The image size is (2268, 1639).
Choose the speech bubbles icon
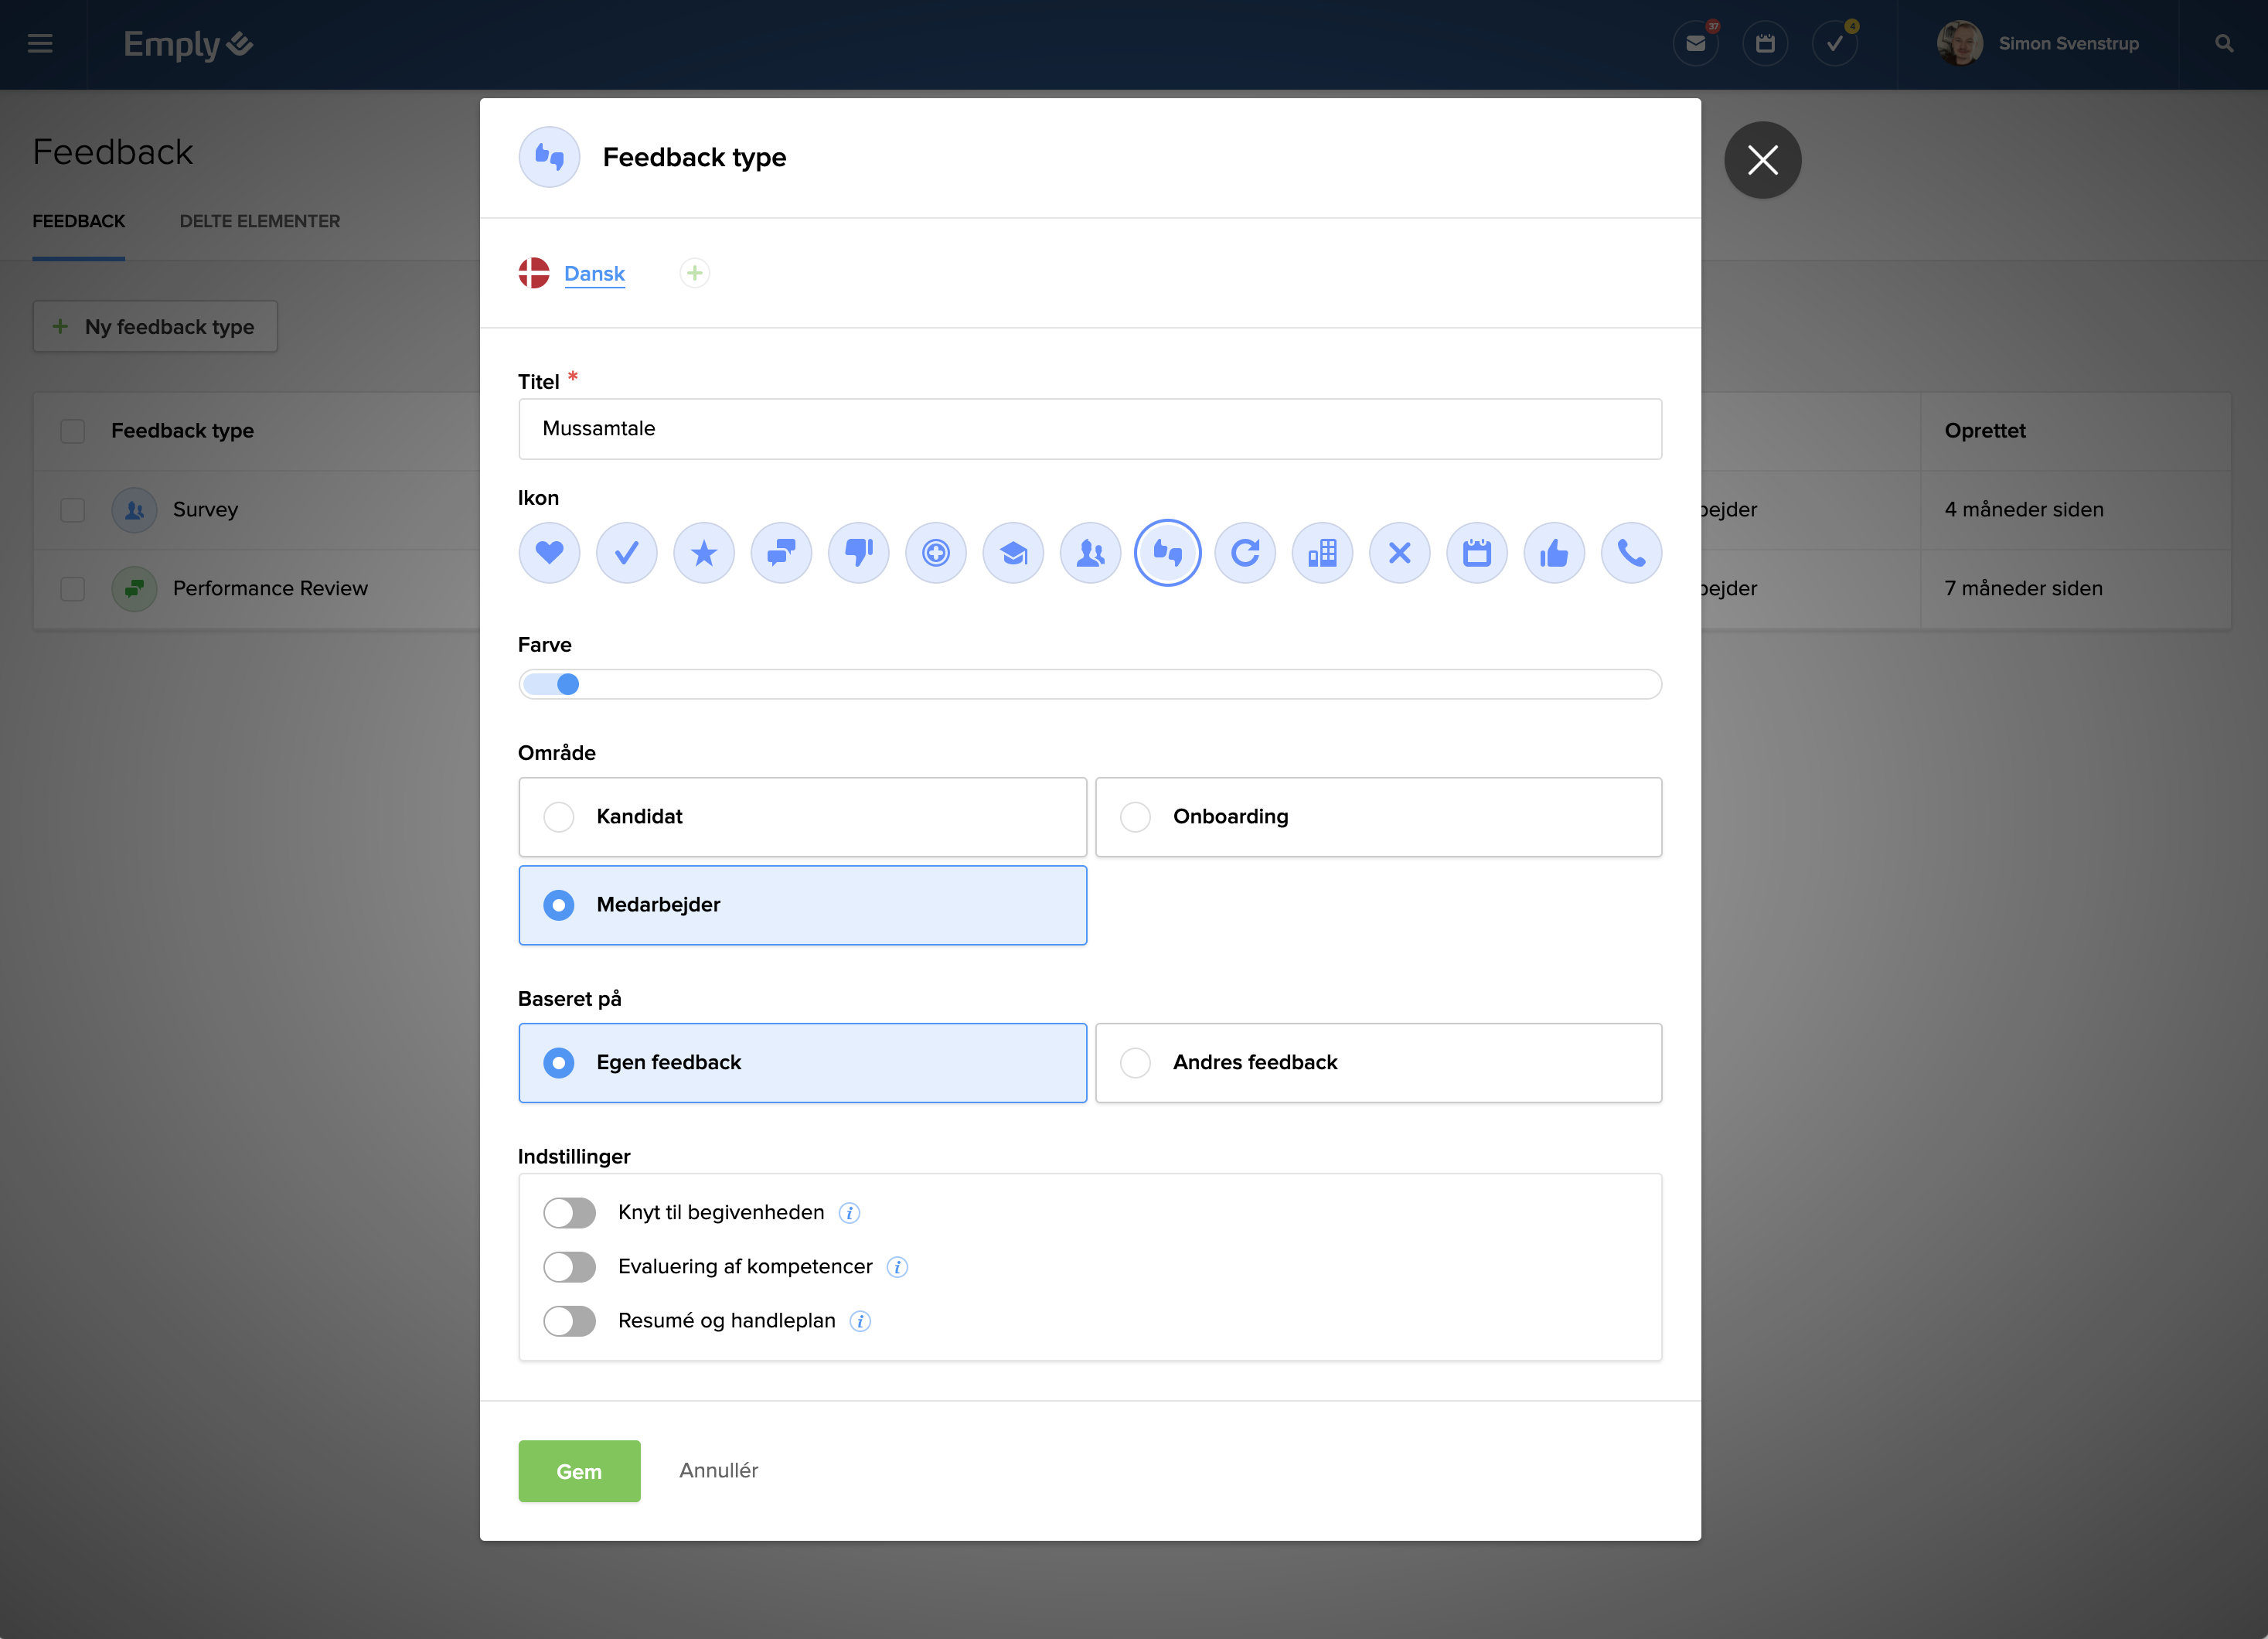[x=781, y=552]
